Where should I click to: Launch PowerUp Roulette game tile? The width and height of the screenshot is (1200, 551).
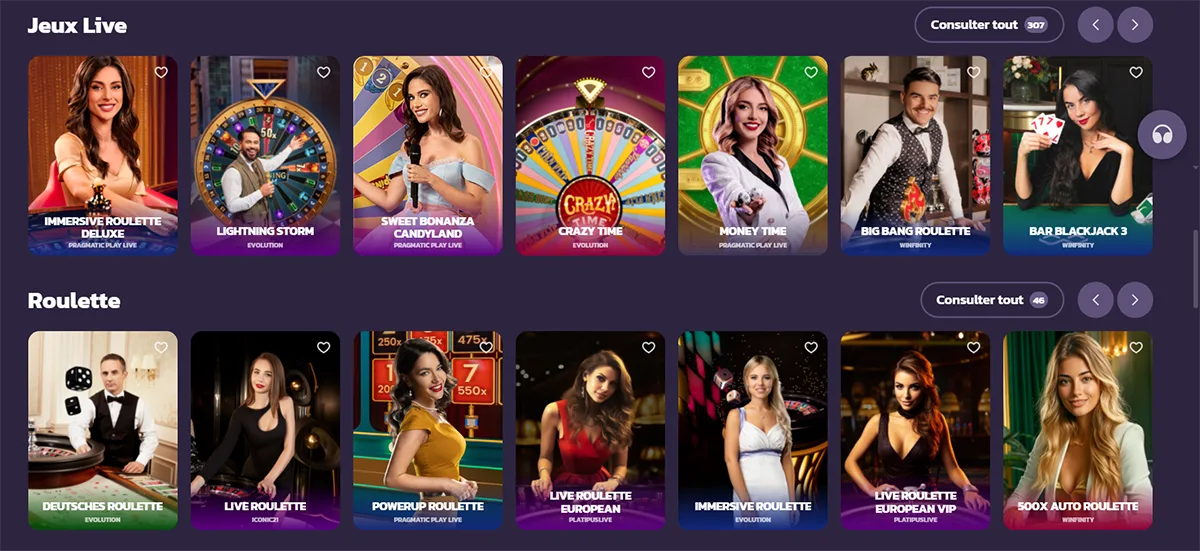coord(428,430)
